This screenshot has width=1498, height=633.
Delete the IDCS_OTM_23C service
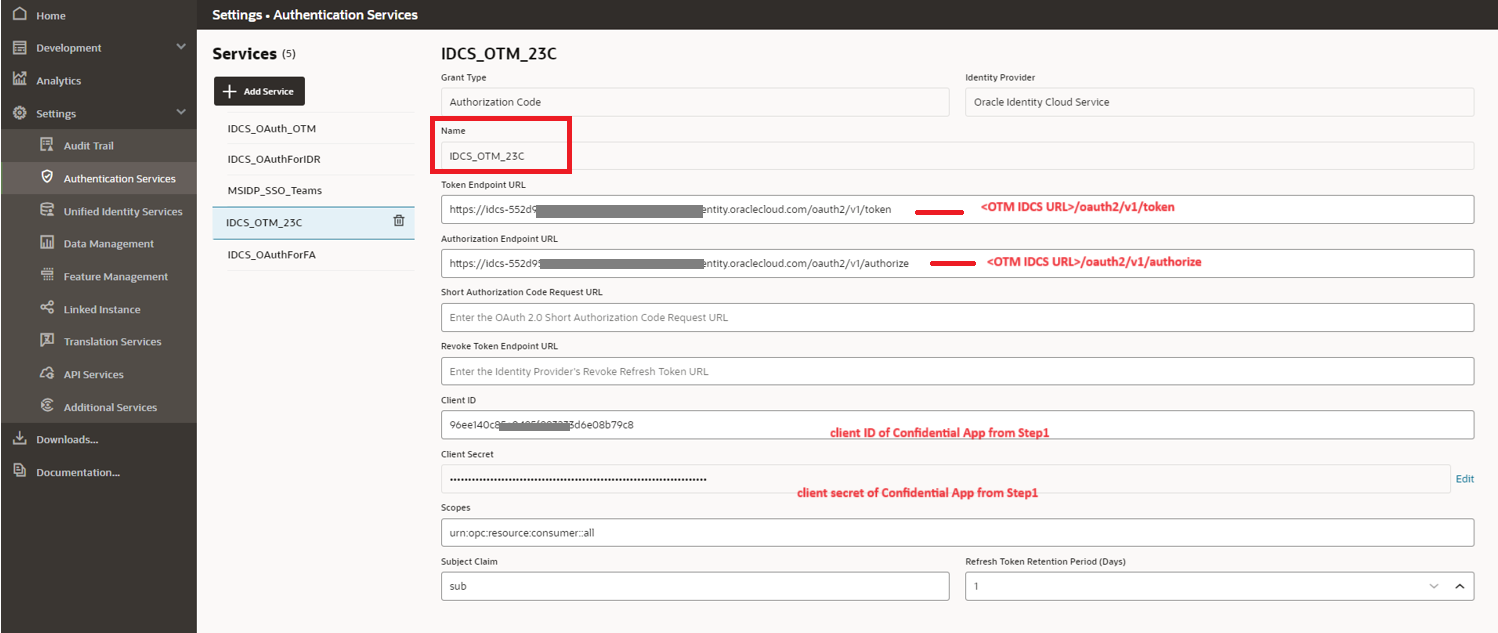point(398,221)
